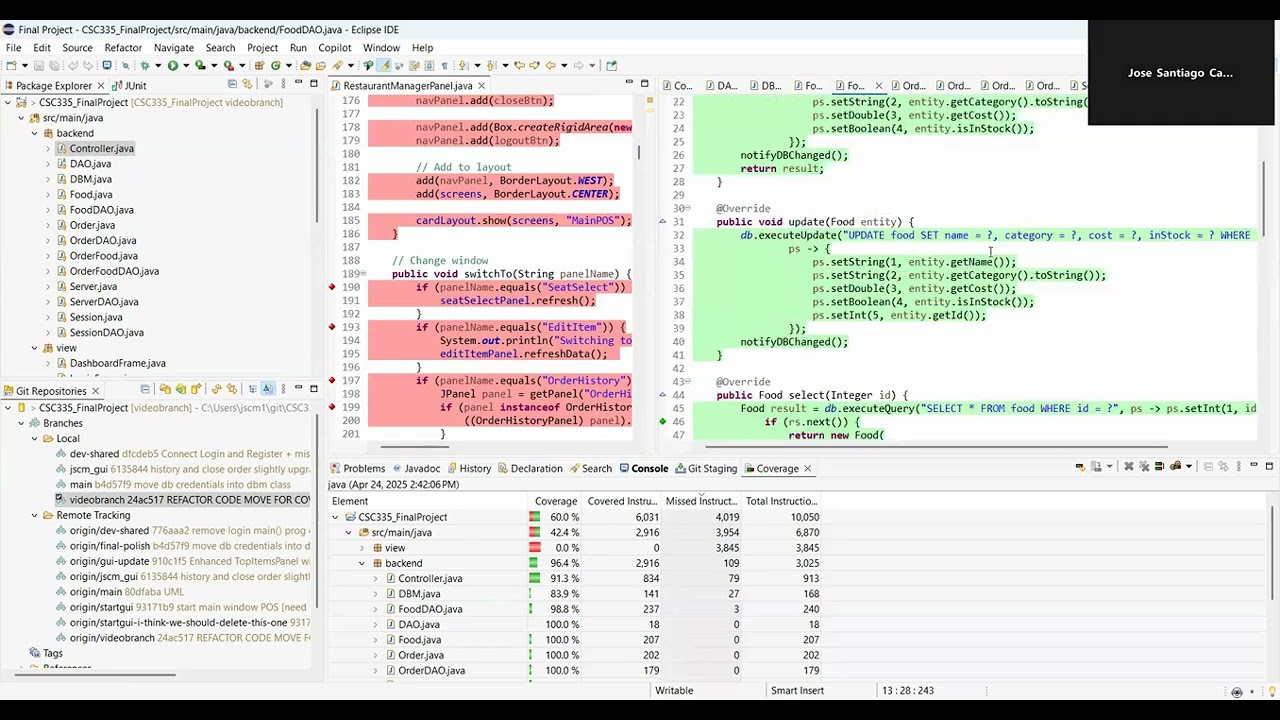
Task: Close the Coverage tab
Action: coord(807,468)
